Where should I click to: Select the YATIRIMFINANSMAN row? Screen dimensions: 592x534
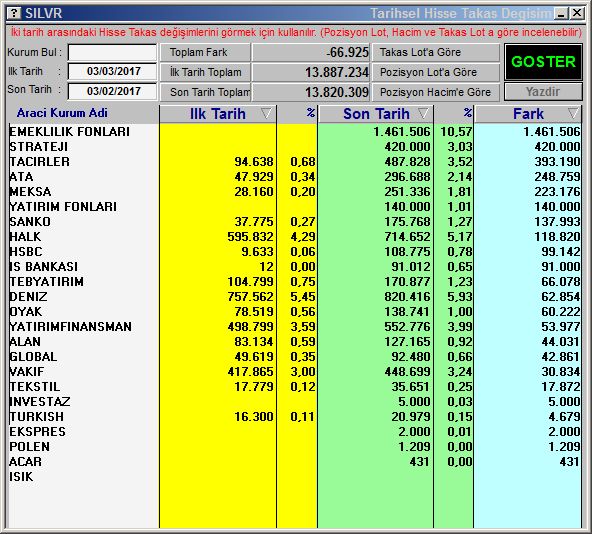tap(294, 327)
